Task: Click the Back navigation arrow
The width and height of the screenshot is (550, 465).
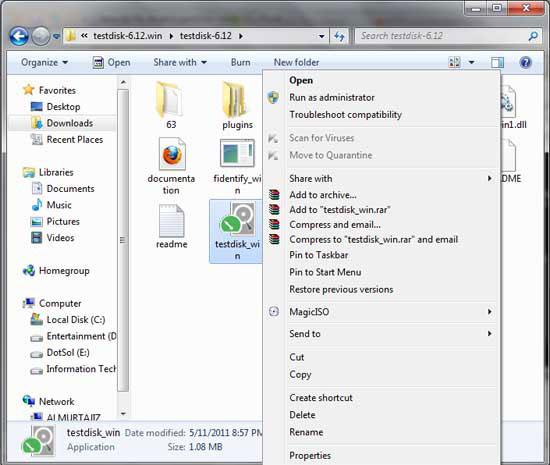Action: pyautogui.click(x=19, y=36)
